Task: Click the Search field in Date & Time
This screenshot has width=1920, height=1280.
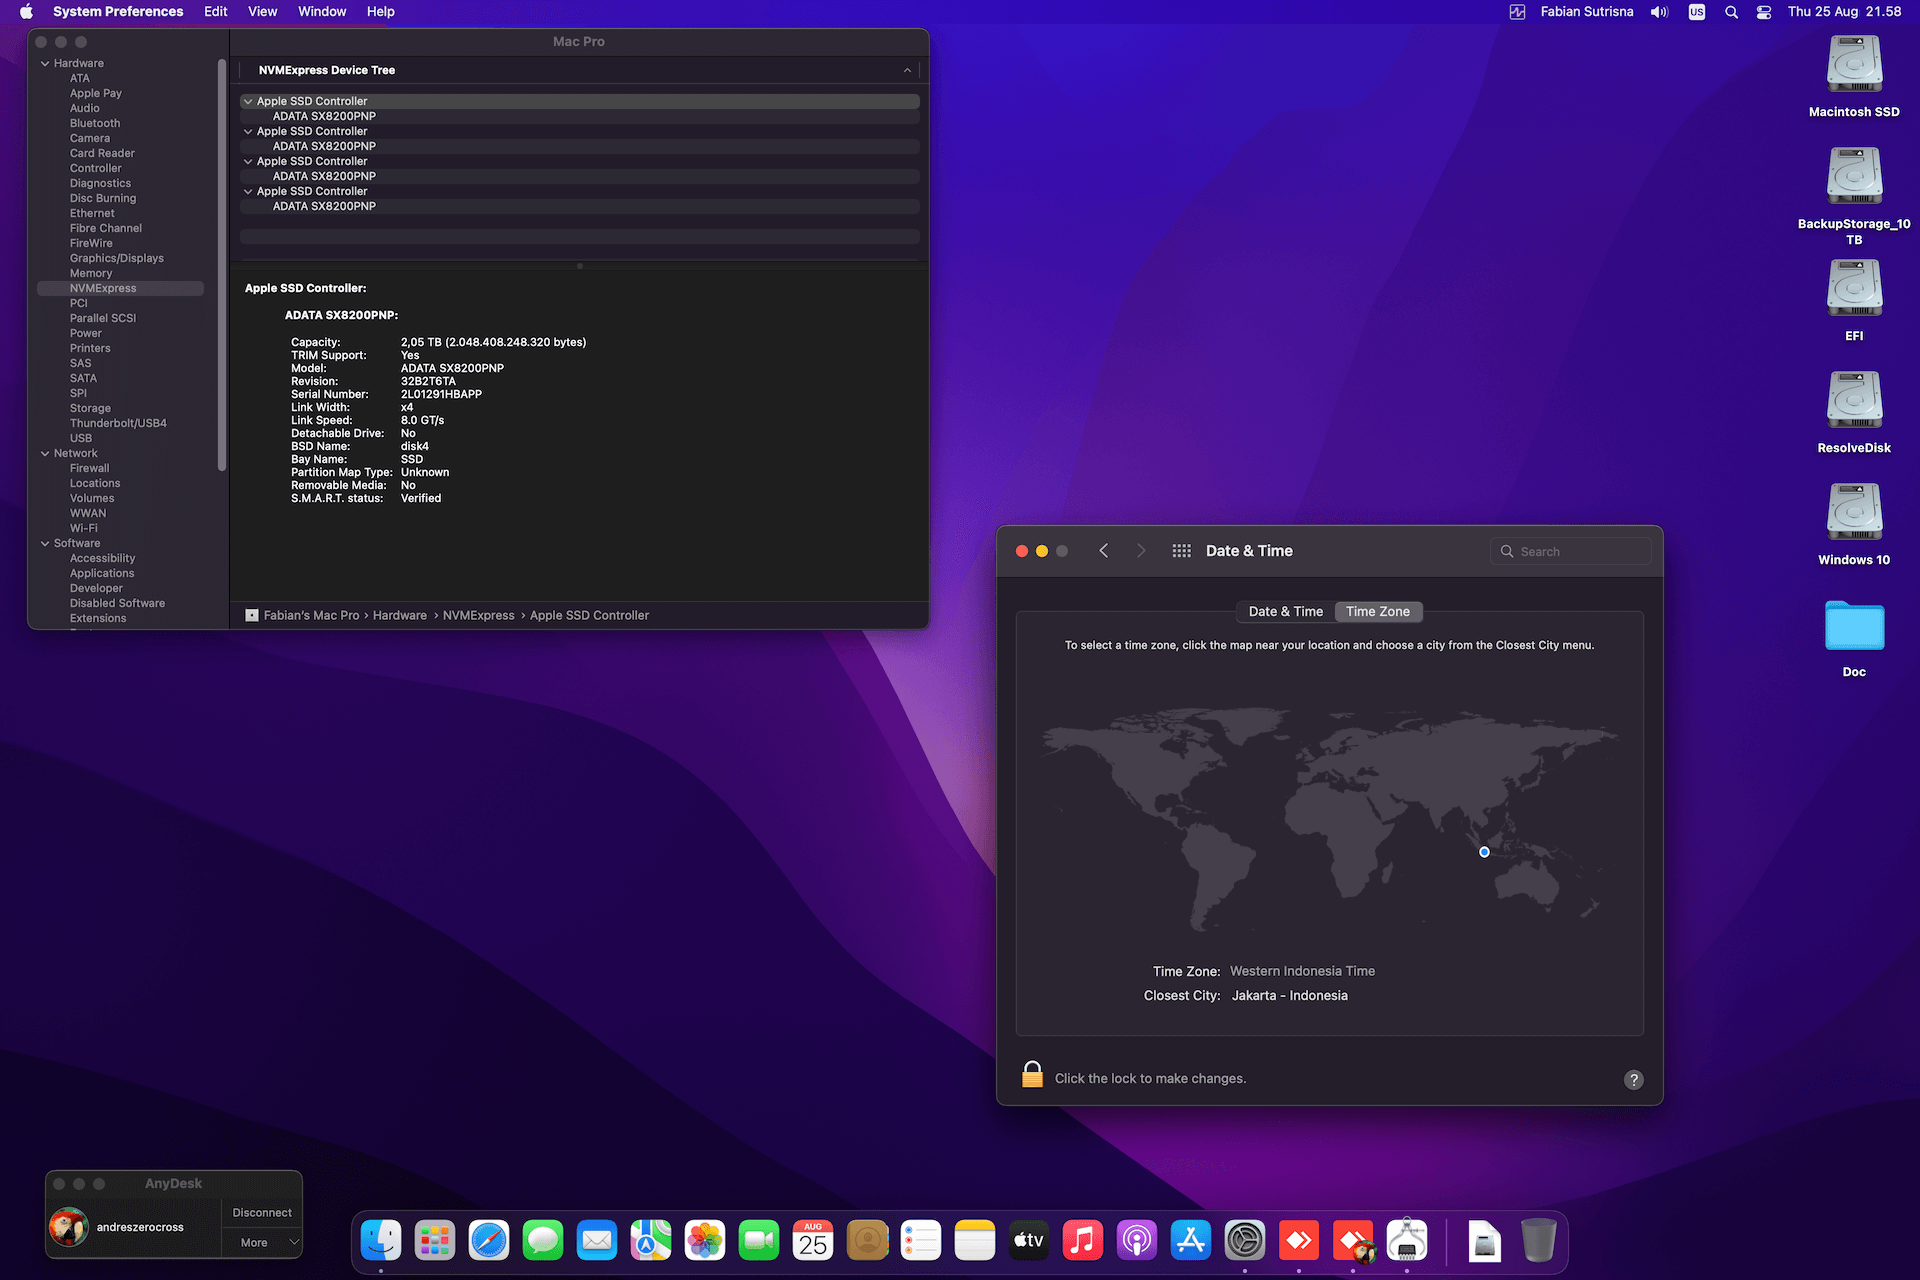Action: tap(1570, 551)
